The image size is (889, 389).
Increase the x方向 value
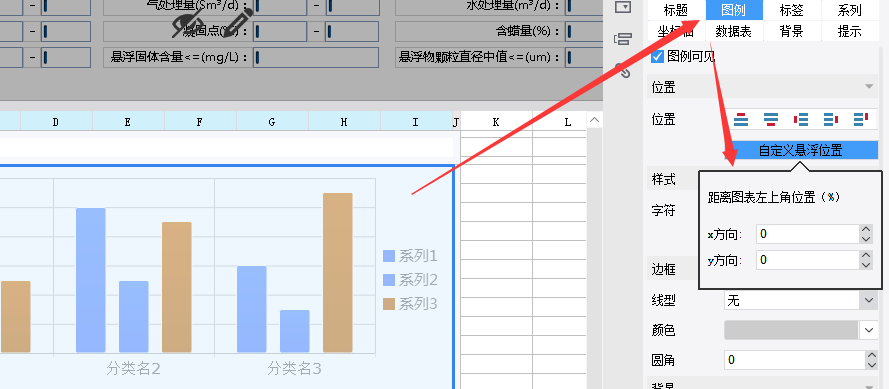[x=866, y=229]
